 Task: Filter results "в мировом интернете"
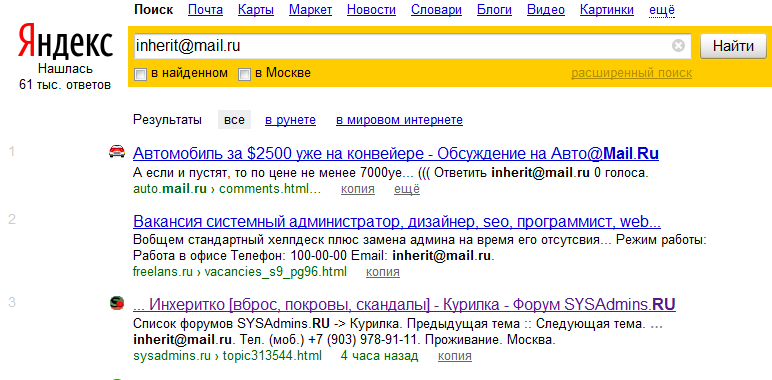pyautogui.click(x=399, y=120)
